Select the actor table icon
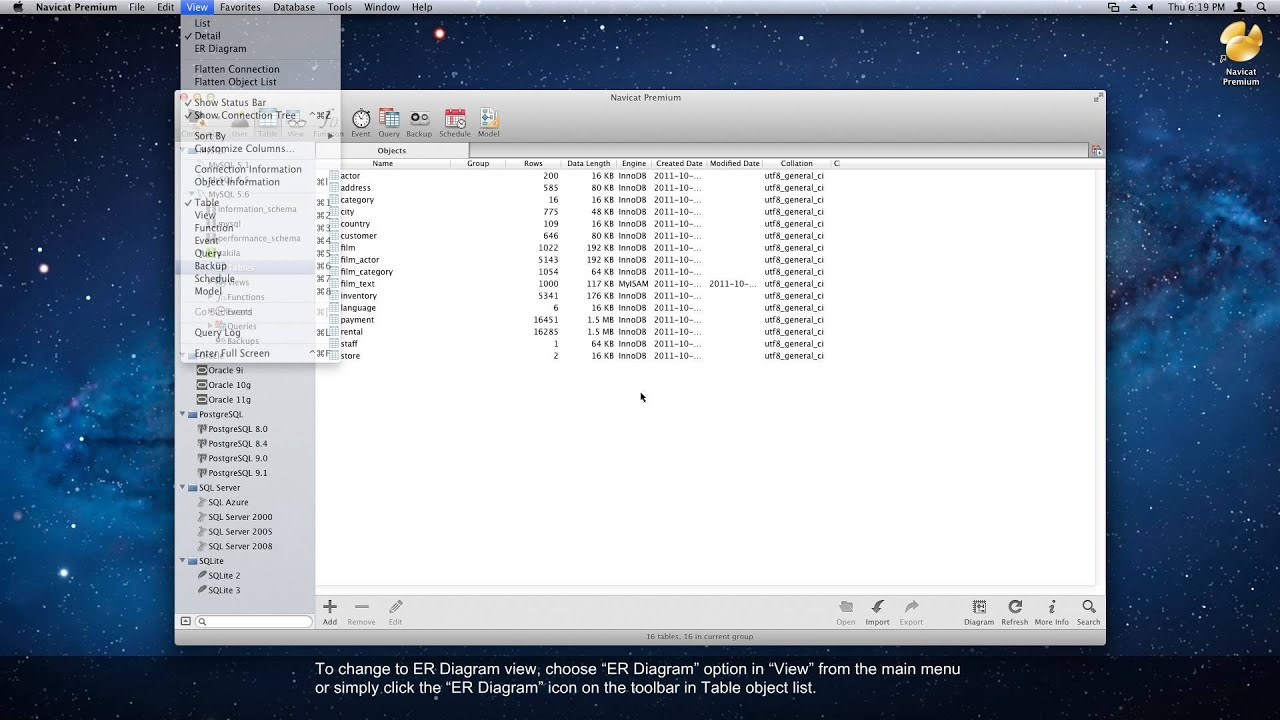This screenshot has height=720, width=1280. (x=334, y=176)
